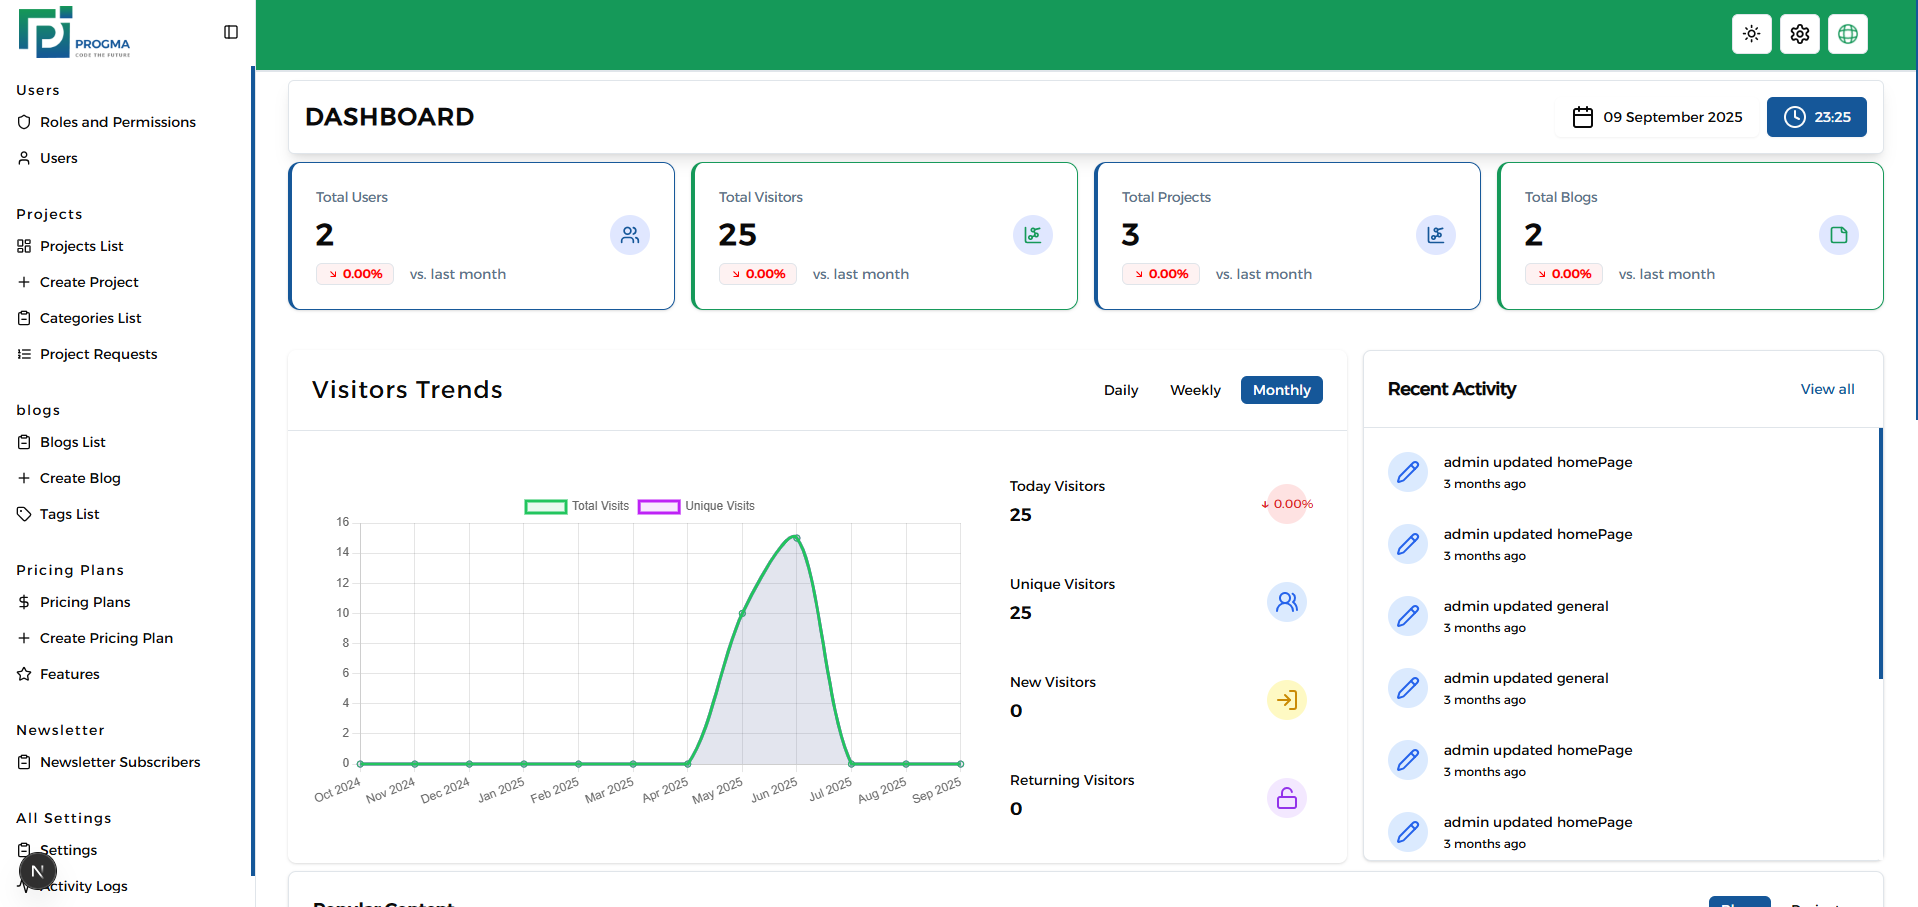Switch visitors trends to Daily

(x=1120, y=390)
